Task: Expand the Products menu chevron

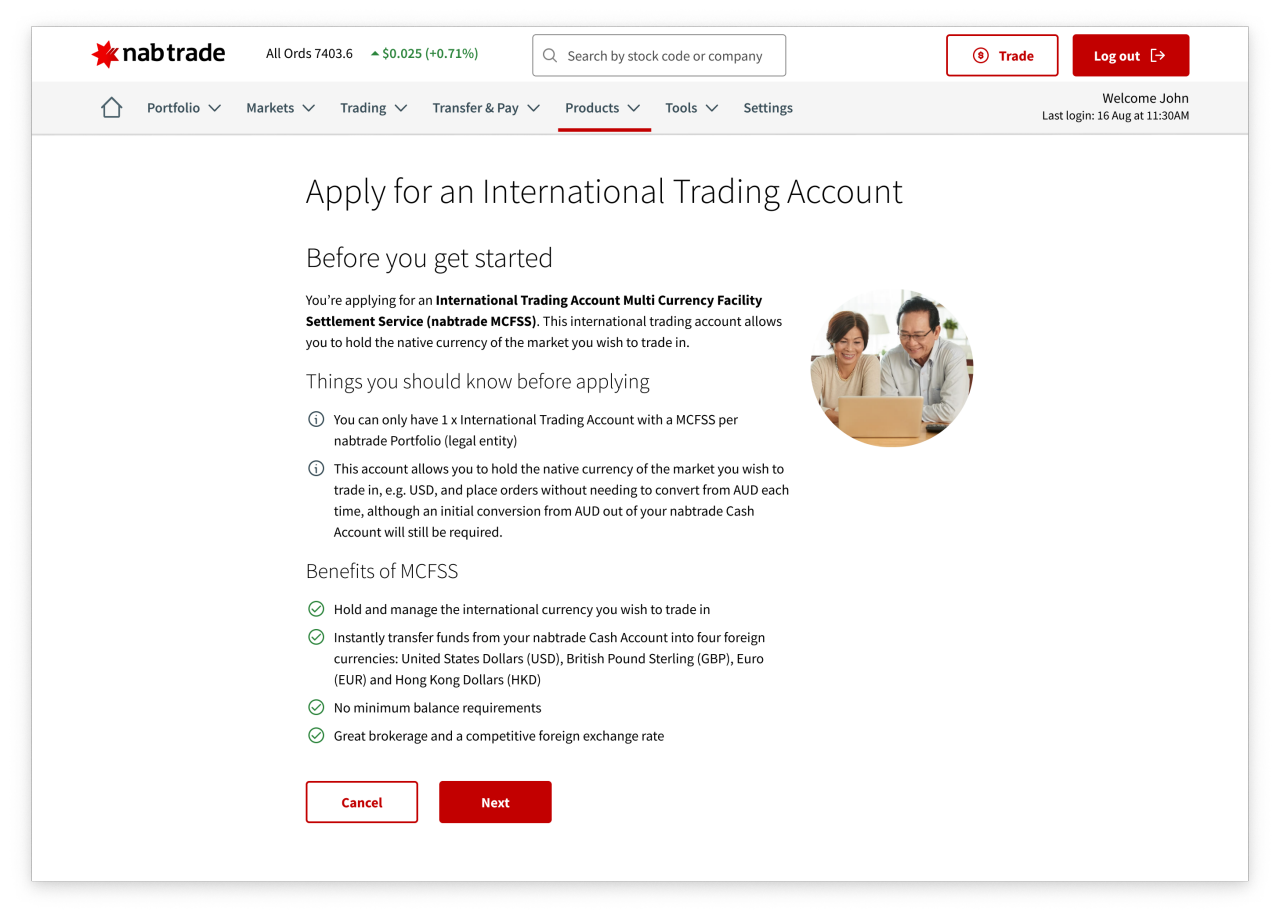Action: (x=634, y=108)
